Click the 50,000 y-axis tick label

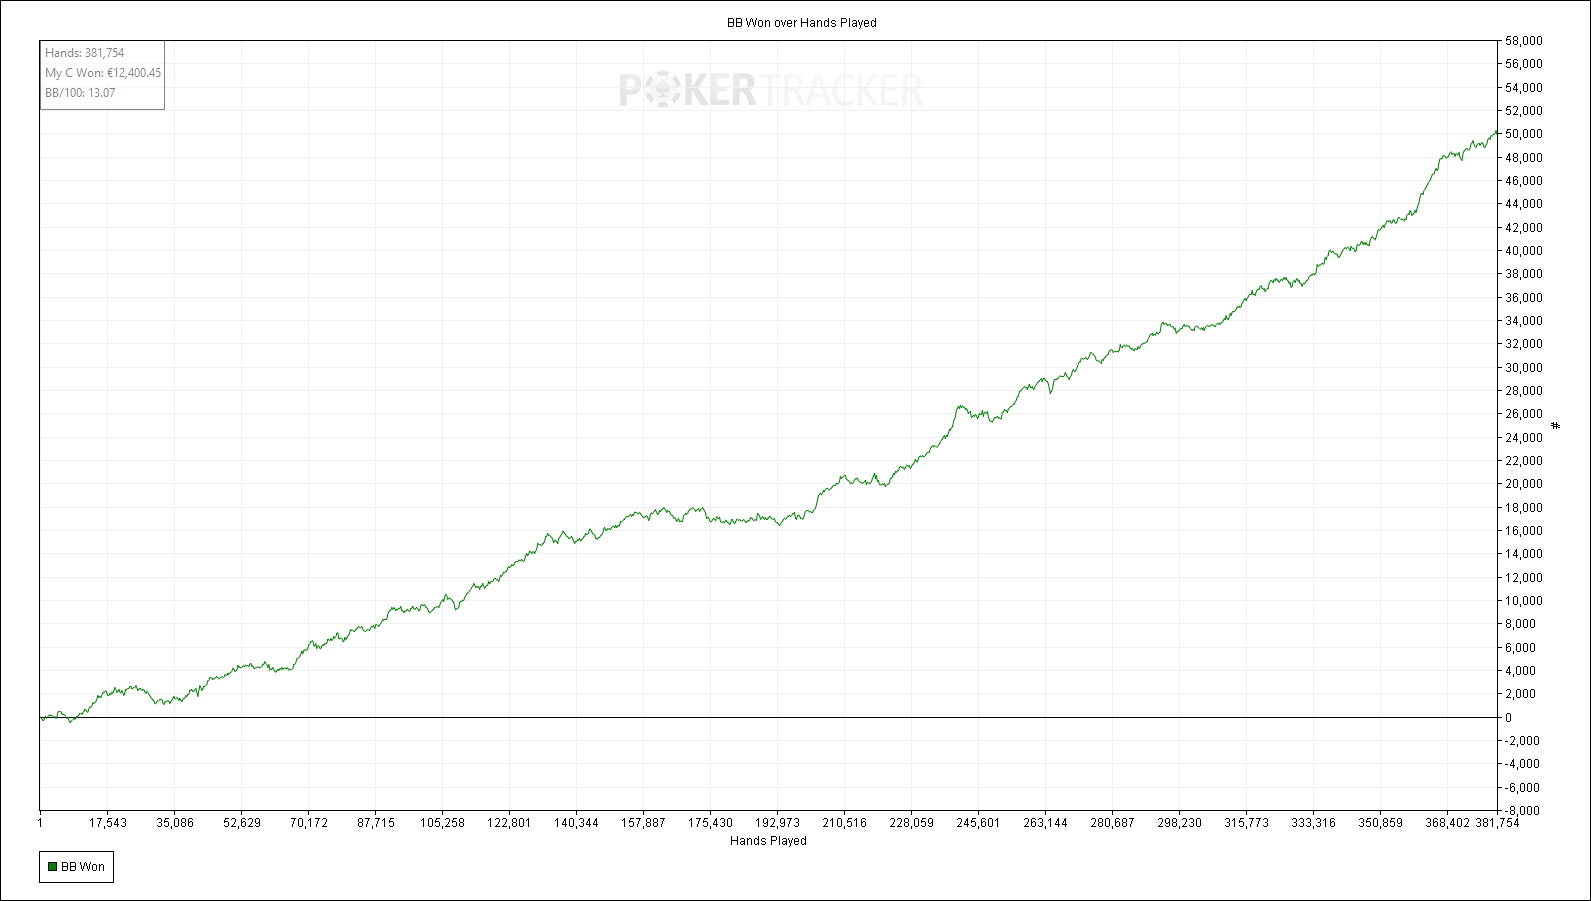coord(1524,134)
